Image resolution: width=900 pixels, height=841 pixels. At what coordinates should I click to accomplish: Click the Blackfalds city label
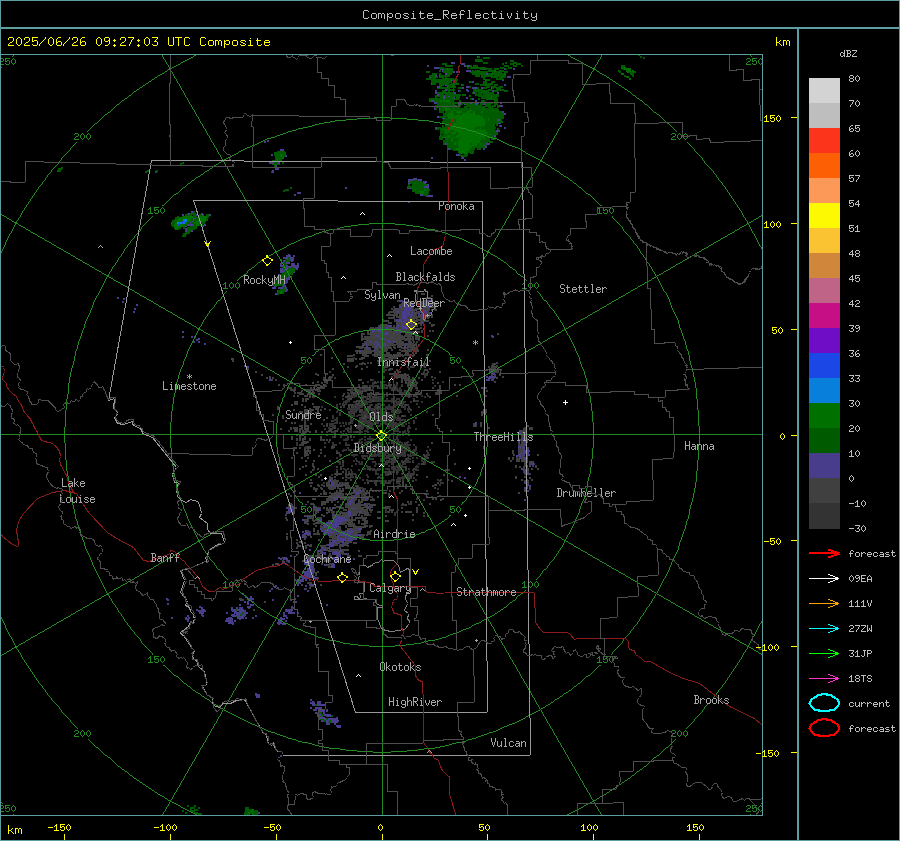pos(425,277)
